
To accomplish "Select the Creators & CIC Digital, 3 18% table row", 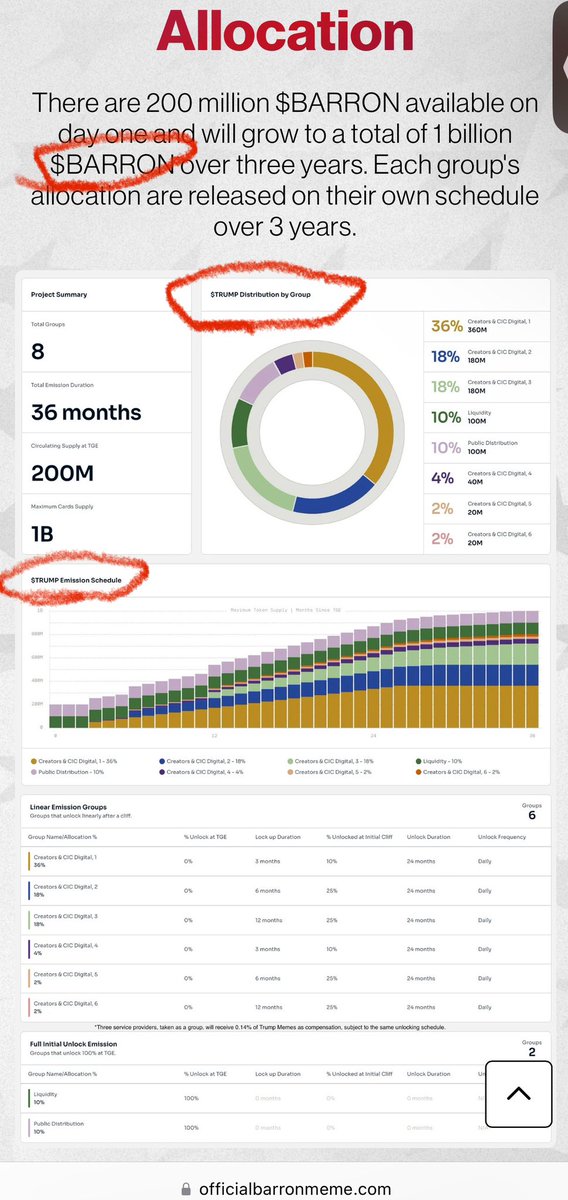I will click(x=284, y=919).
